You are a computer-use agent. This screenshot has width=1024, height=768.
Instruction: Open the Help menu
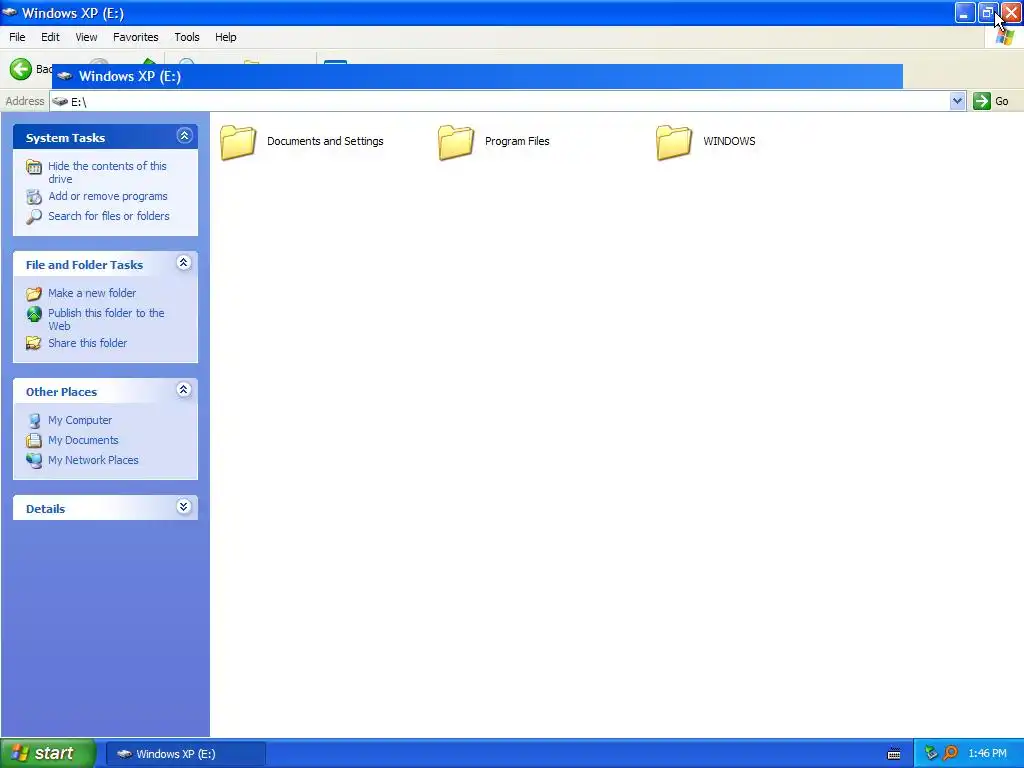[x=226, y=37]
